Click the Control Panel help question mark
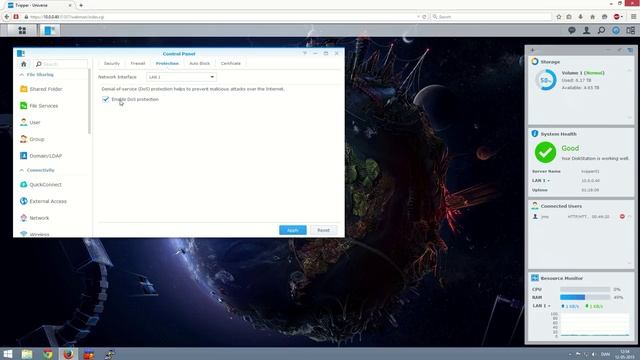Screen dimensions: 640x360 tap(304, 53)
